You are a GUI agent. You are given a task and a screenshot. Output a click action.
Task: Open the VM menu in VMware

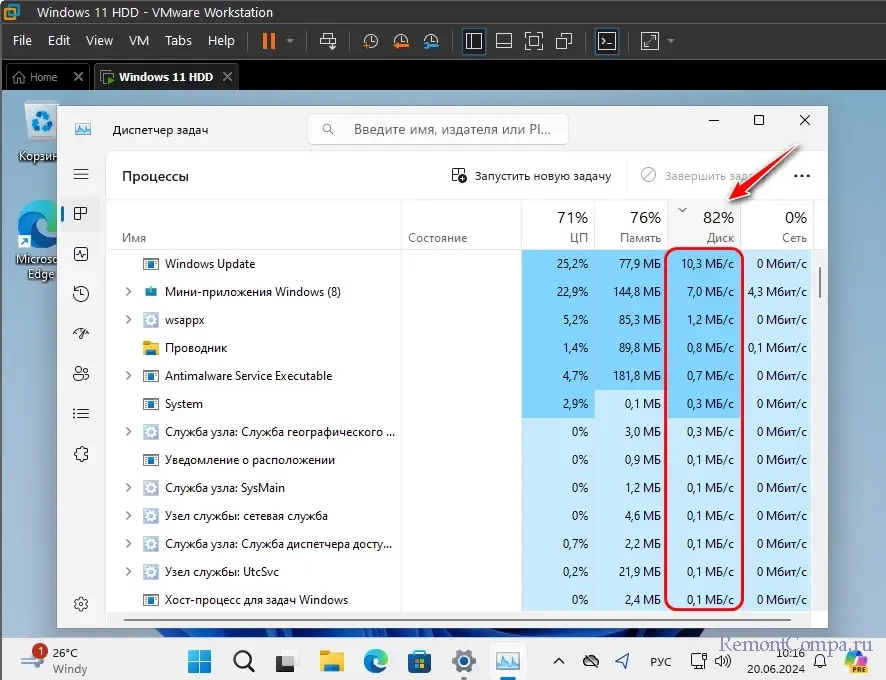point(139,41)
